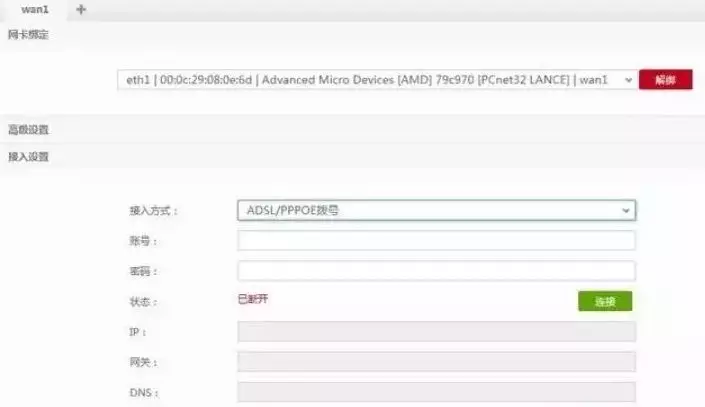Click the 密码 password input field
705x407 pixels.
[x=437, y=271]
